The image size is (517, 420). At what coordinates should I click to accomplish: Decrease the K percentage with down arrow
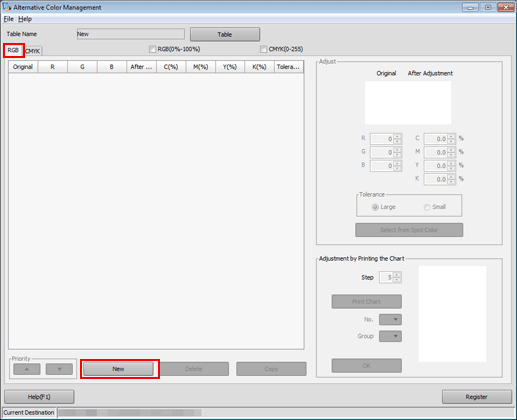[451, 182]
